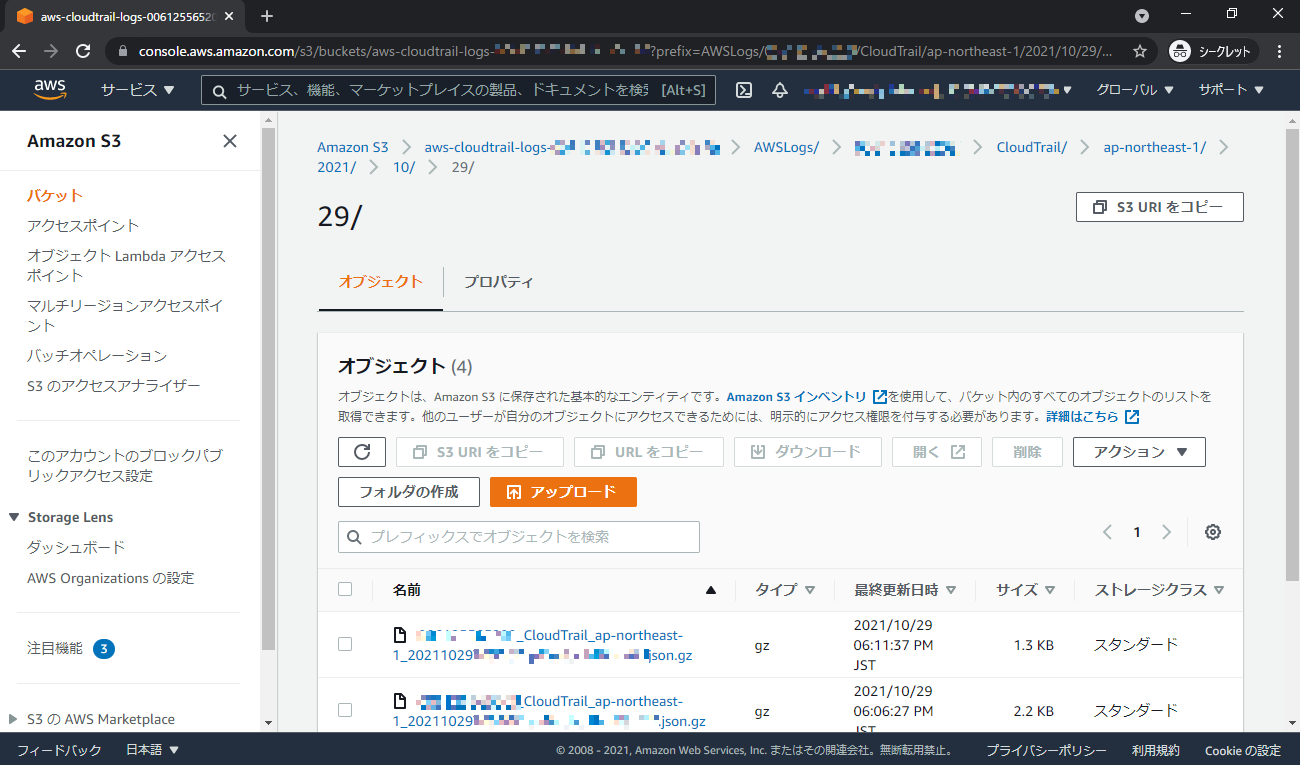
Task: Sort by タイプ column
Action: point(785,590)
